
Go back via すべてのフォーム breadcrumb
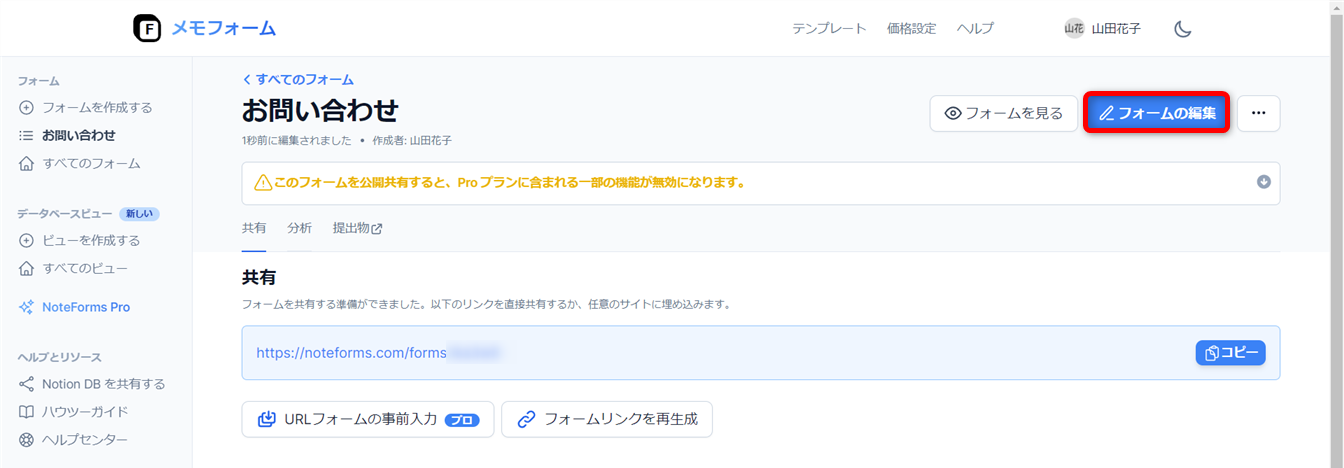click(298, 79)
